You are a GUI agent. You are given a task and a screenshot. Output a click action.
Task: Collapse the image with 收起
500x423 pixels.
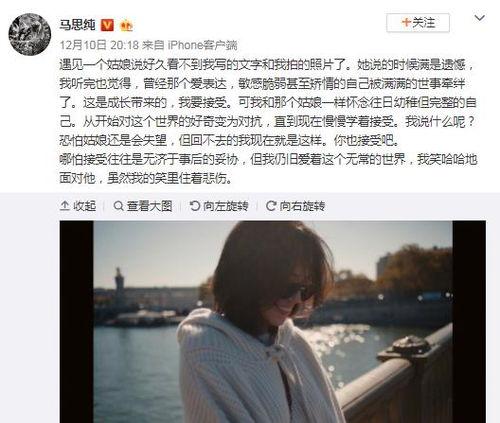(78, 206)
